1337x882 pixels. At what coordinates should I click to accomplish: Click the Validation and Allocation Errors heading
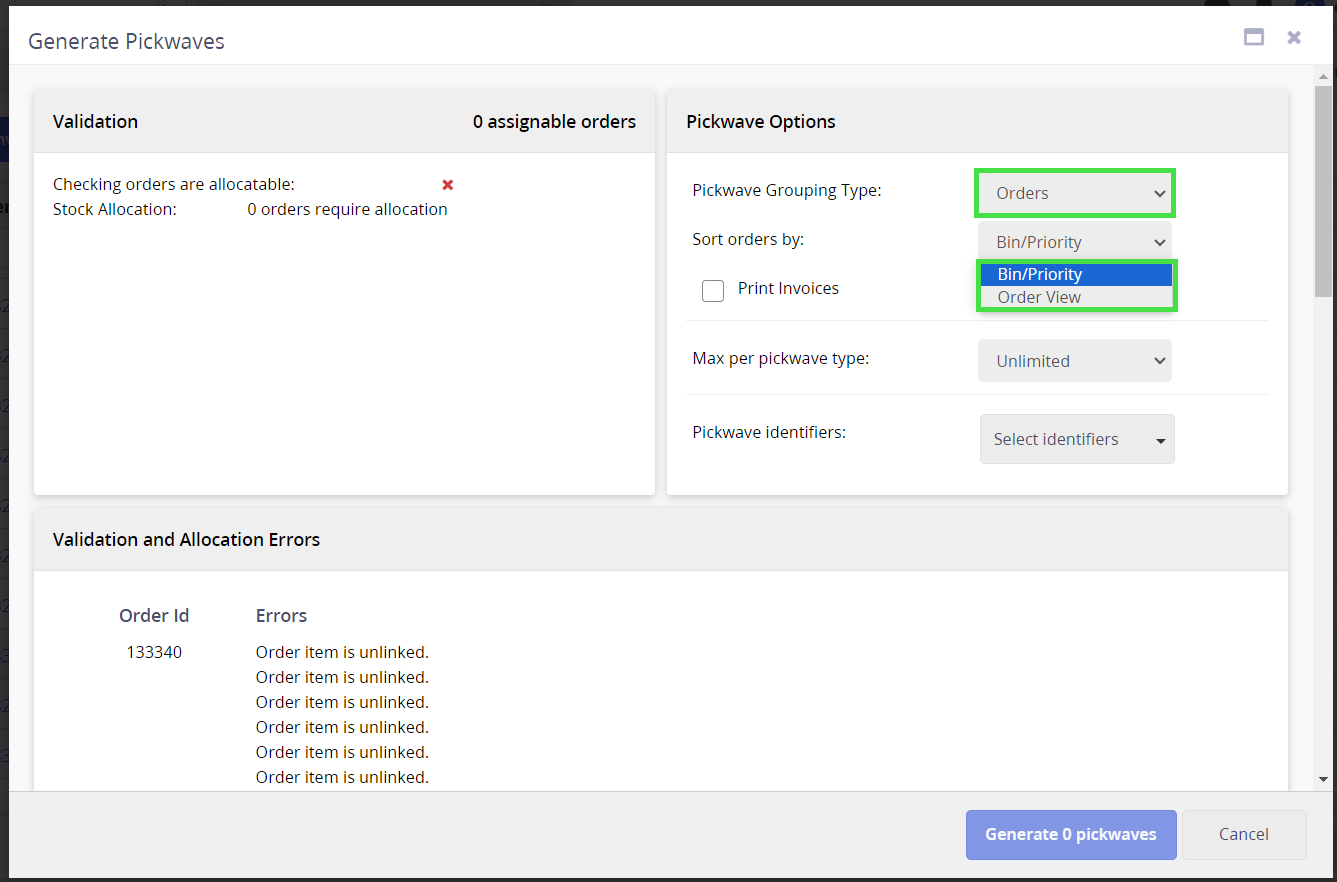pos(186,539)
